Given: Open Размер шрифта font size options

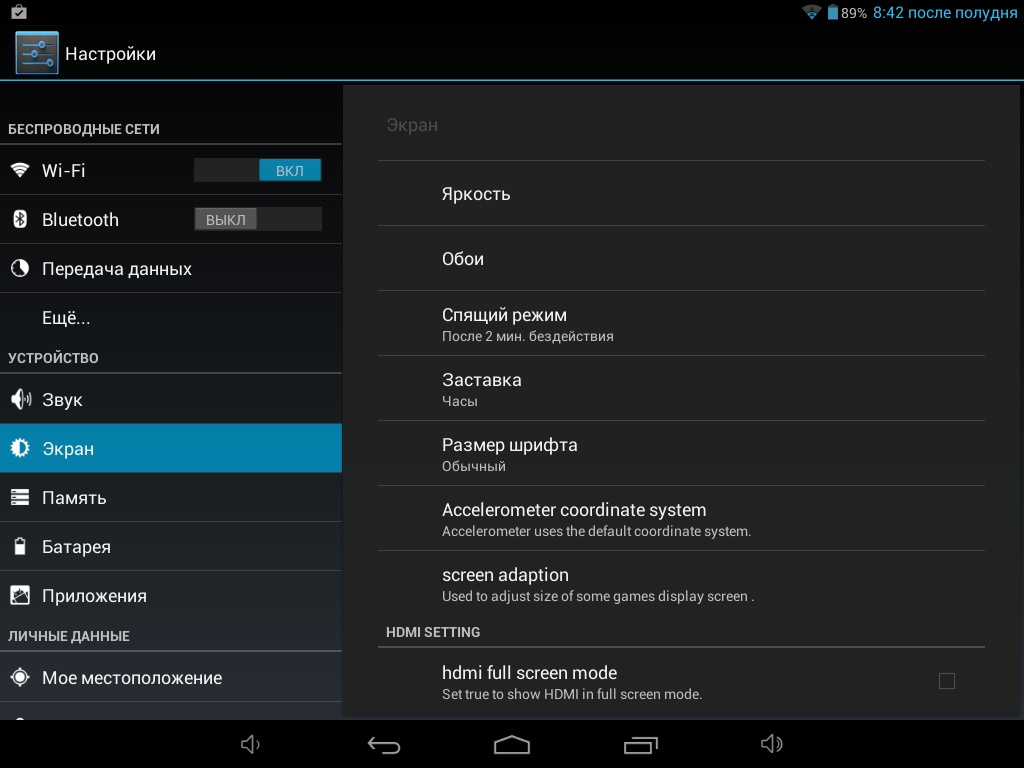Looking at the screenshot, I should coord(680,454).
